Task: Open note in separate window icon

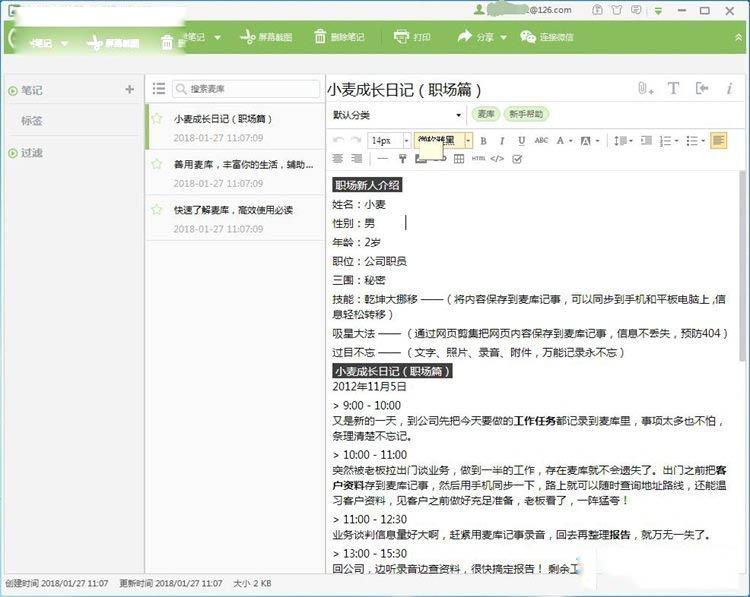Action: point(702,88)
